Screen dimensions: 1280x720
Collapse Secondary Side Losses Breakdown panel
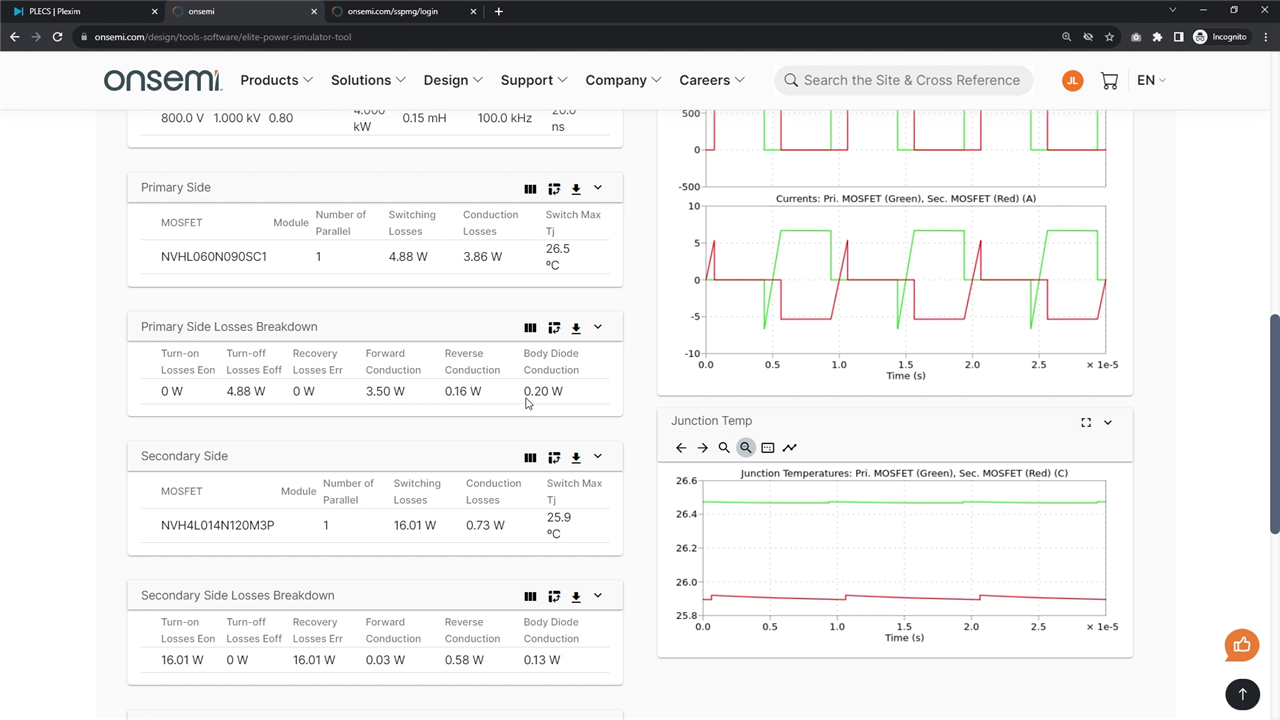tap(598, 595)
